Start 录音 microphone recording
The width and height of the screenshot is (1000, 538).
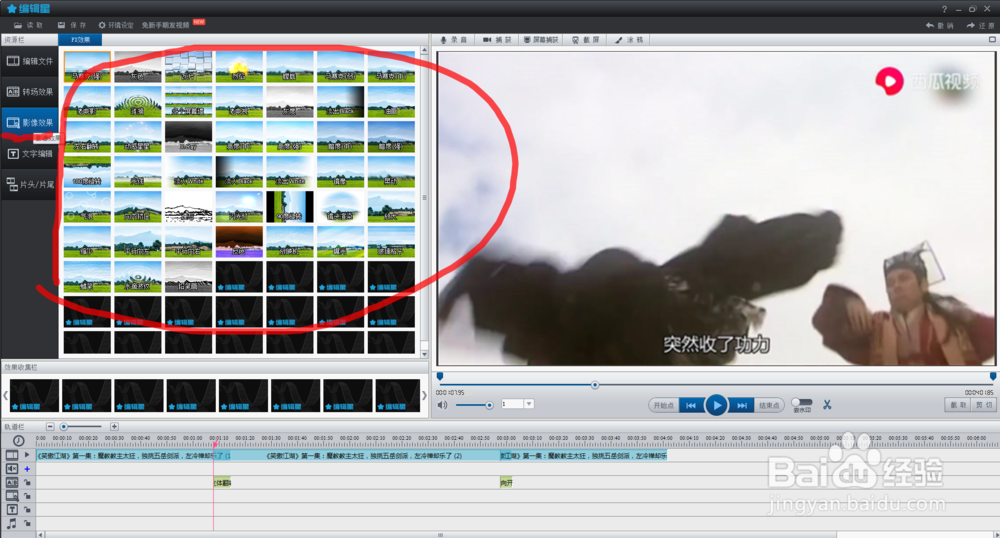coord(453,40)
